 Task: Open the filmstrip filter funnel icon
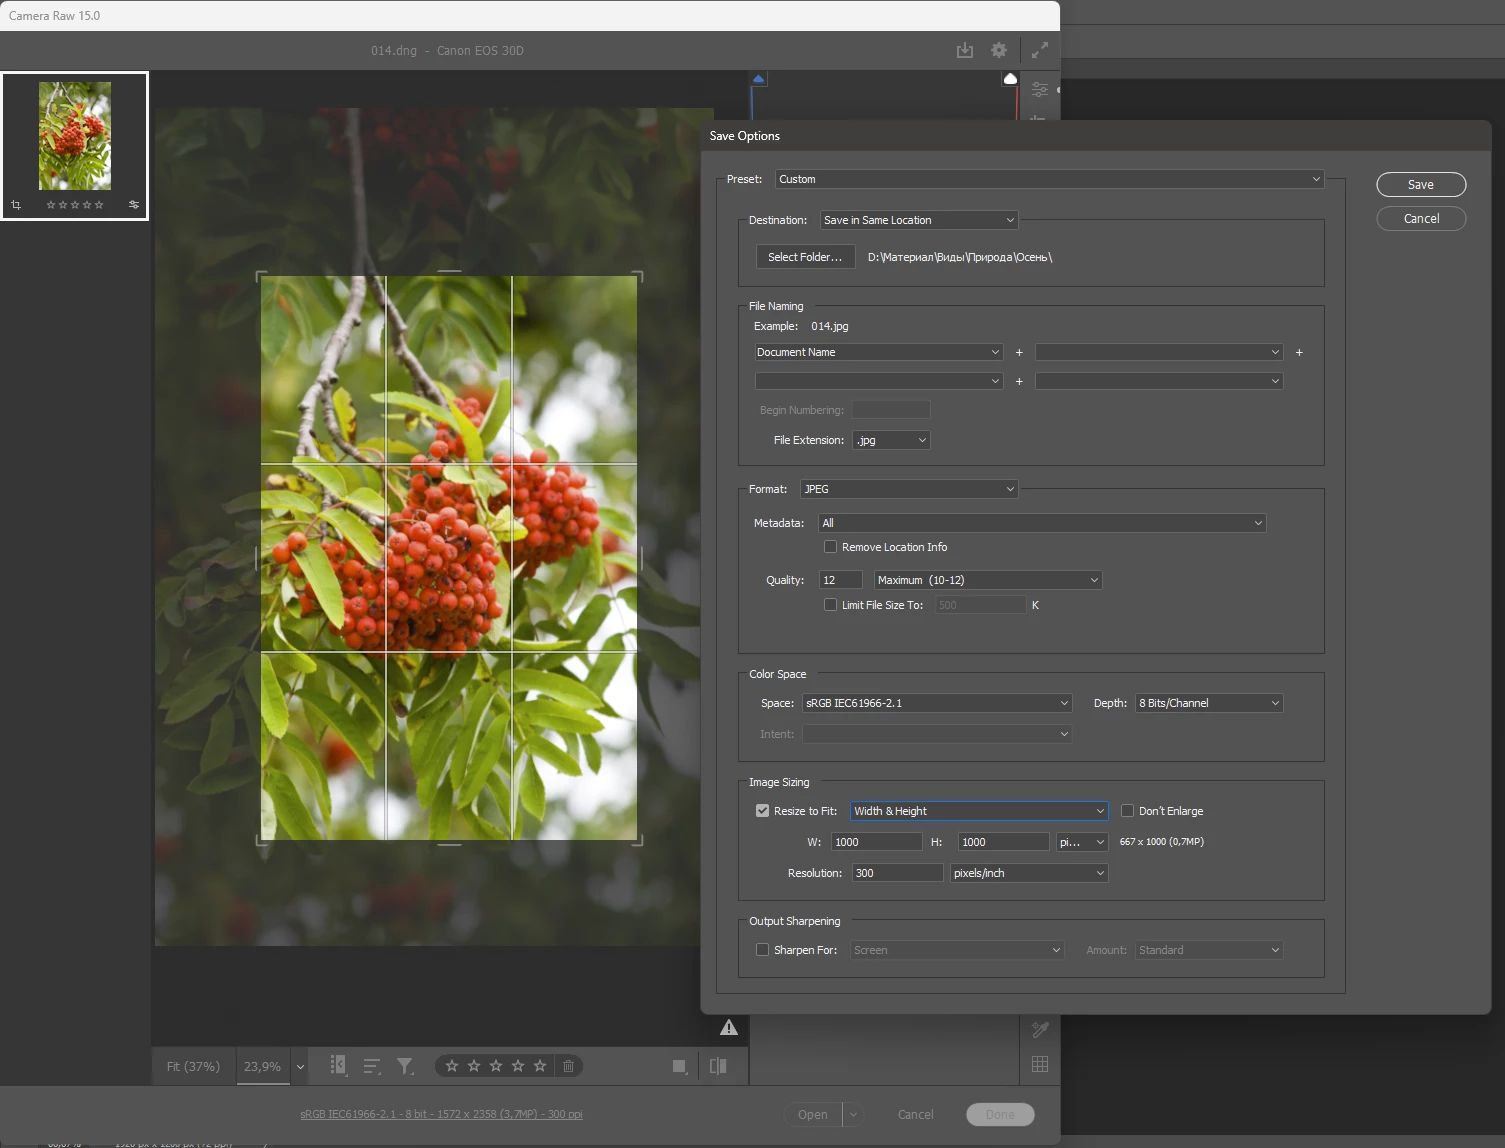[x=405, y=1066]
